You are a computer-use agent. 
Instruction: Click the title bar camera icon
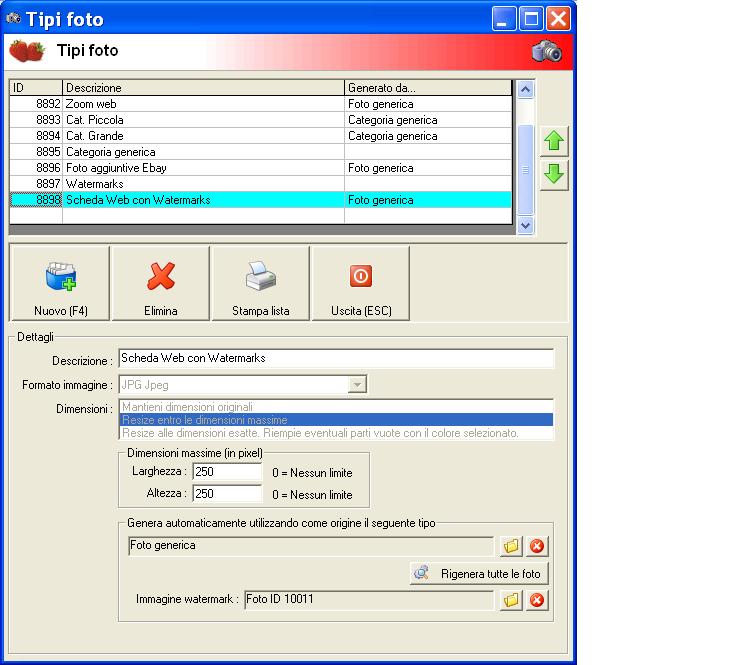[x=13, y=18]
